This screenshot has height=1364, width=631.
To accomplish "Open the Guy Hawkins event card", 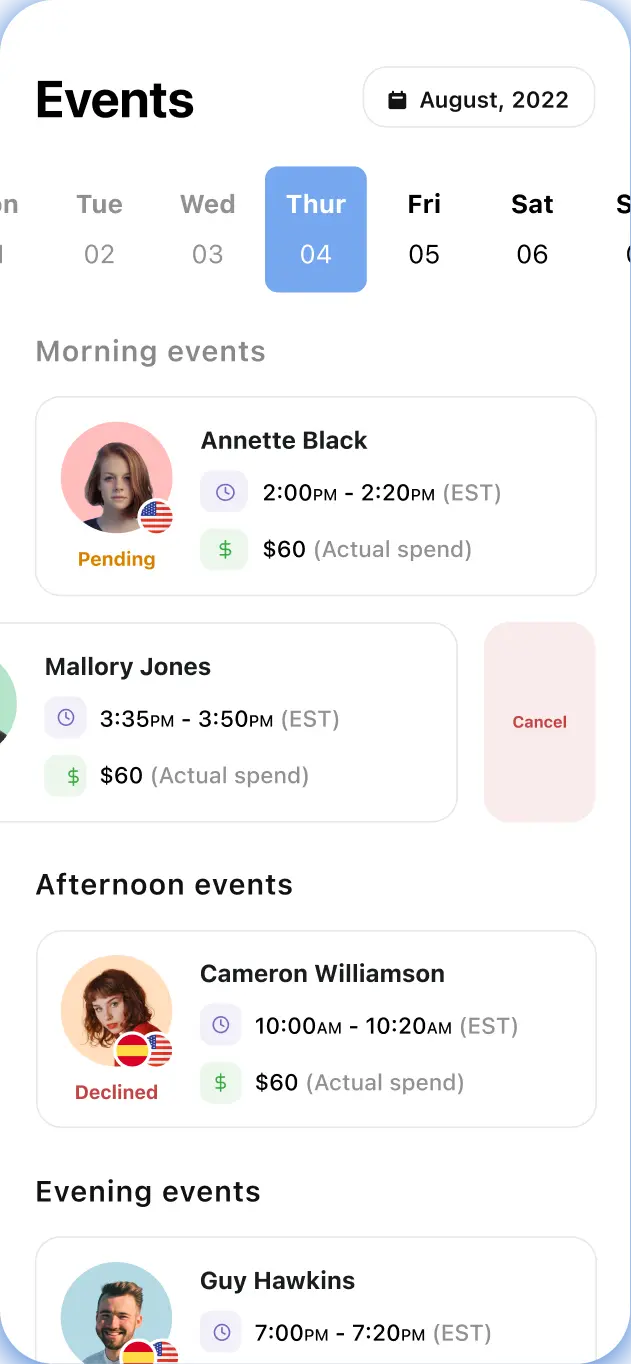I will [x=316, y=1301].
